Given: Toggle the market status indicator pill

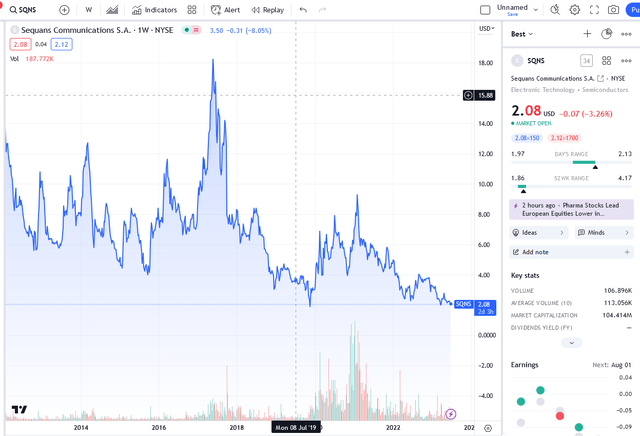Looking at the screenshot, I should click(x=191, y=30).
